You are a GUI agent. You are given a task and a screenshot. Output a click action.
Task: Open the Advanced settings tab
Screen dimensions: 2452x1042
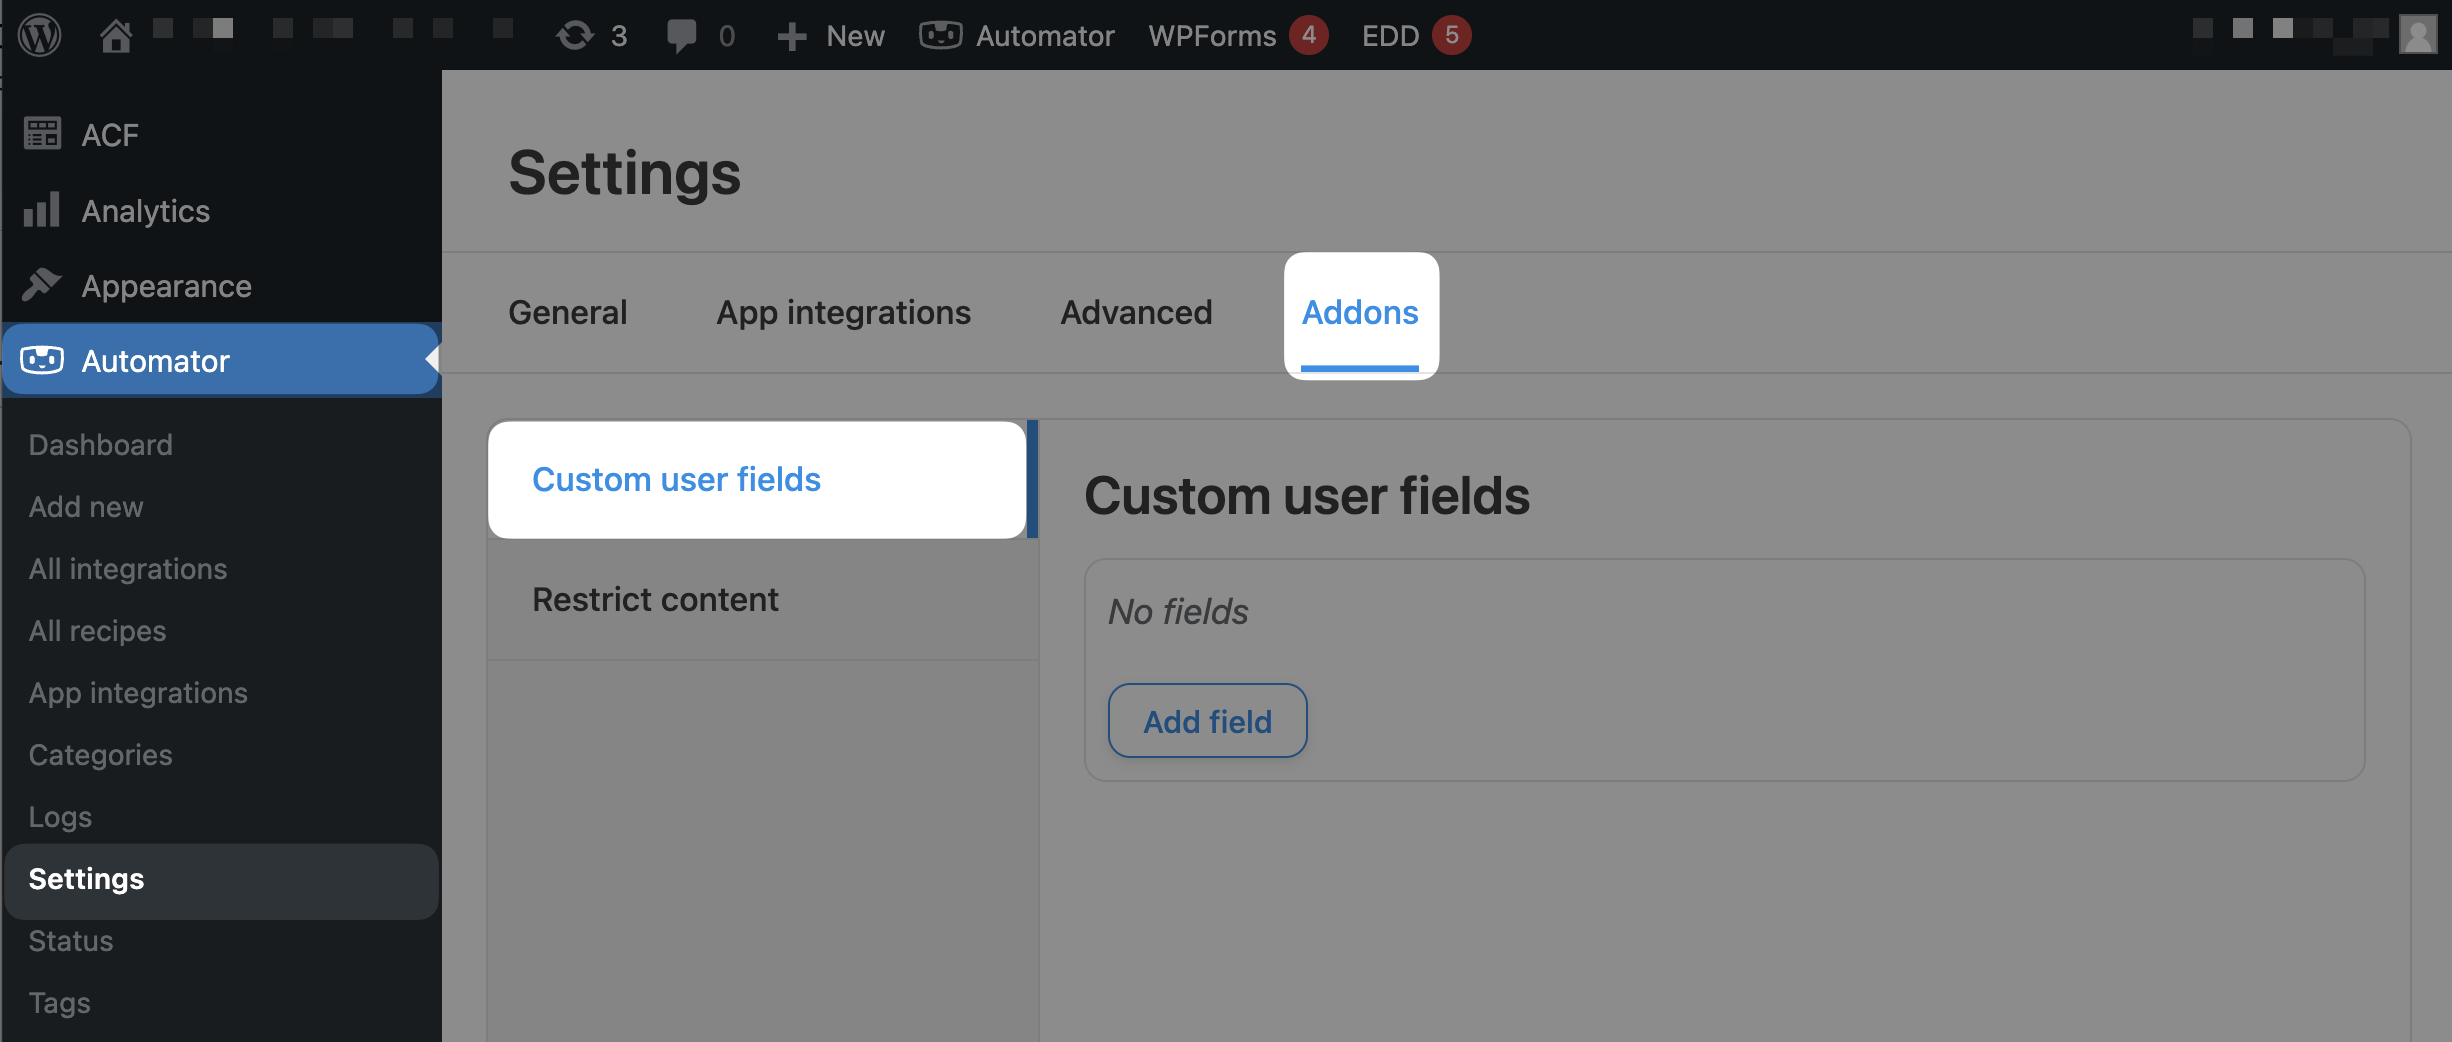(x=1136, y=313)
